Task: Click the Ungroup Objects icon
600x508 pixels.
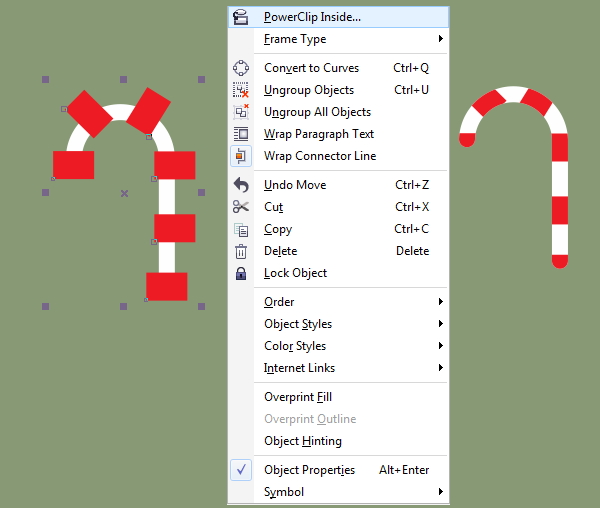Action: click(x=241, y=90)
